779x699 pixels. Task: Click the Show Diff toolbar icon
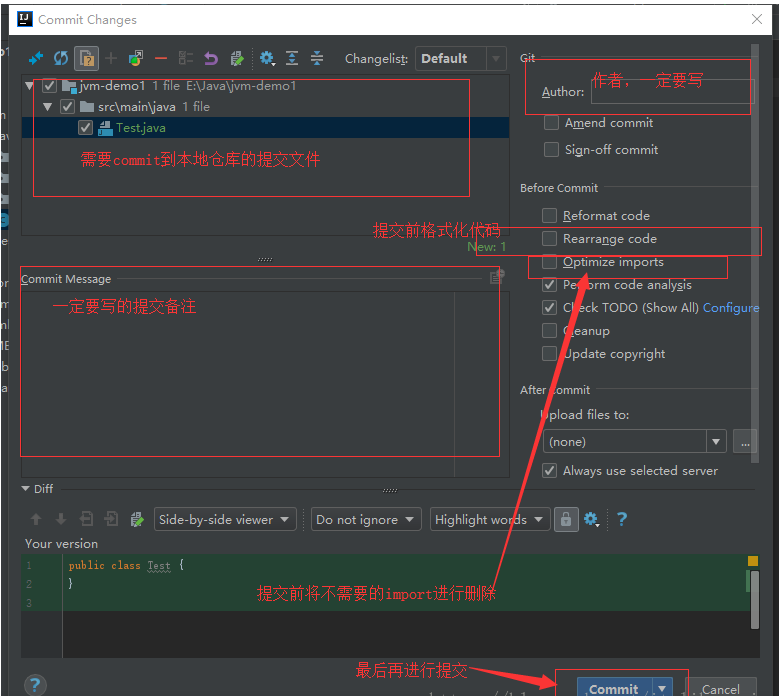[x=36, y=59]
